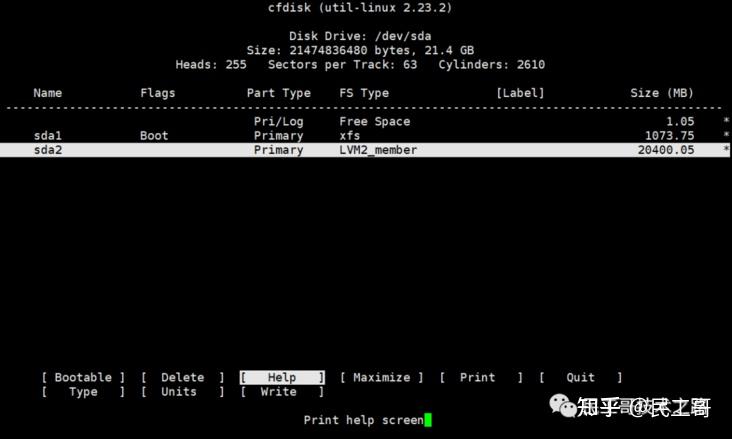The height and width of the screenshot is (439, 732).
Task: Click the LVM2_member filesystem type entry
Action: (378, 150)
